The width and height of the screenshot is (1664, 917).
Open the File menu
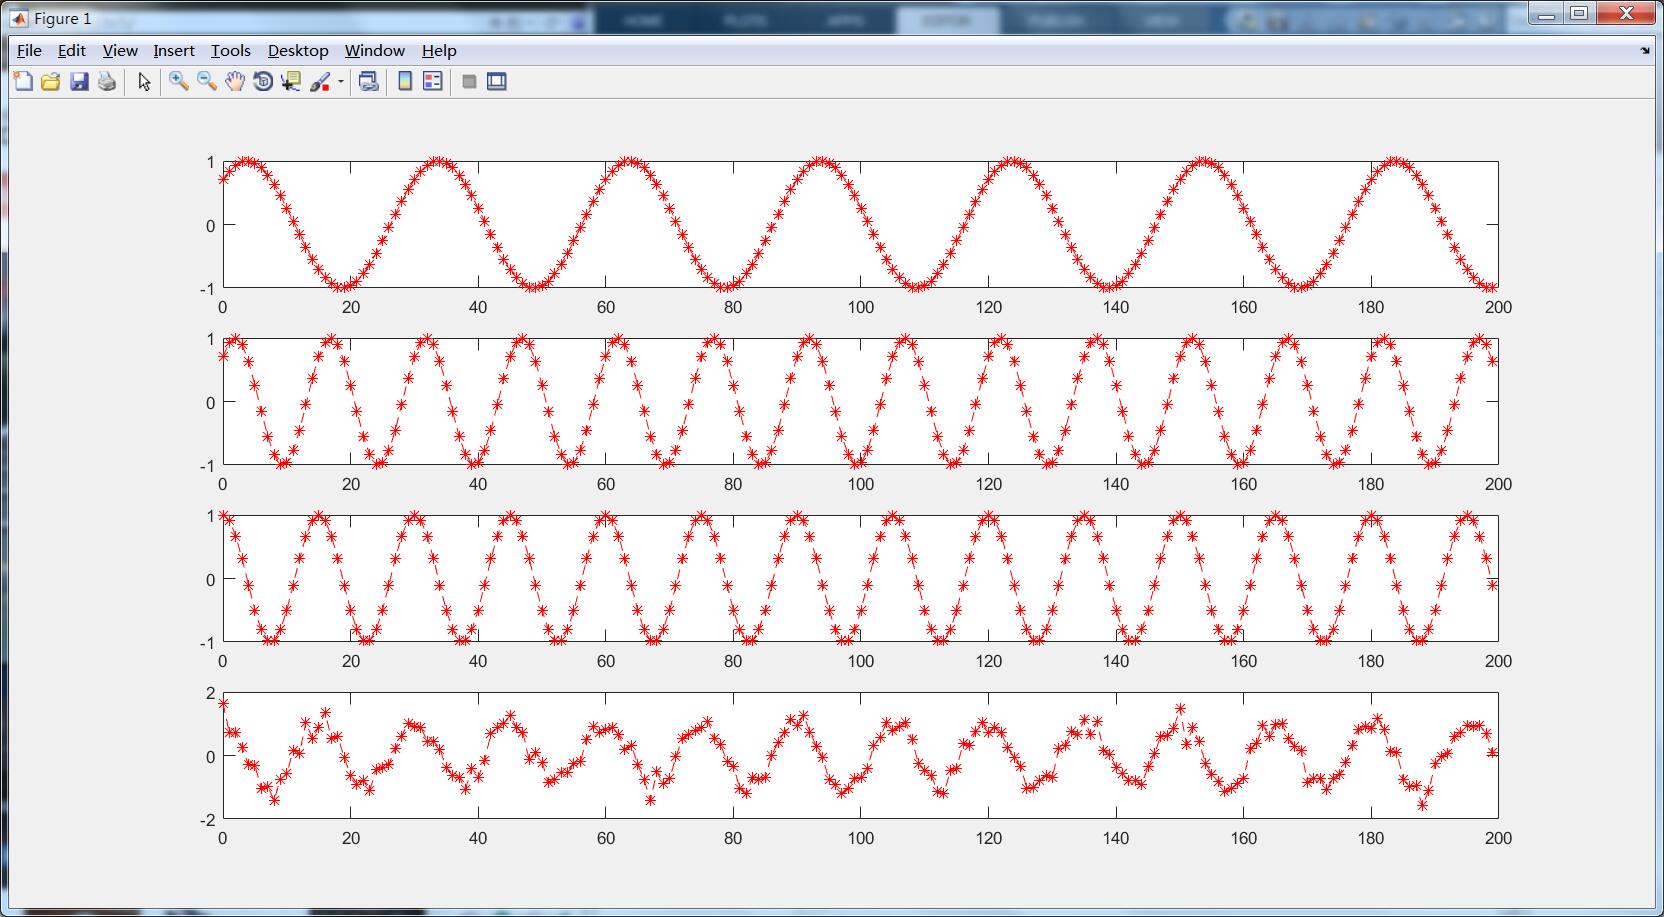pos(29,50)
